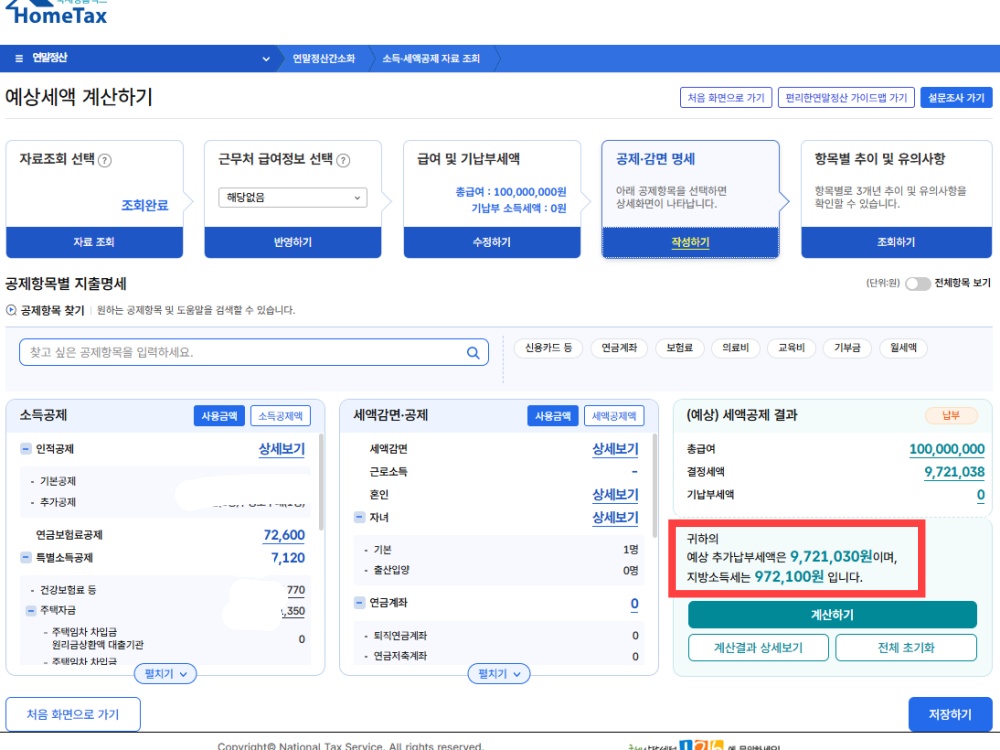Click the 반영하기 button

293,242
